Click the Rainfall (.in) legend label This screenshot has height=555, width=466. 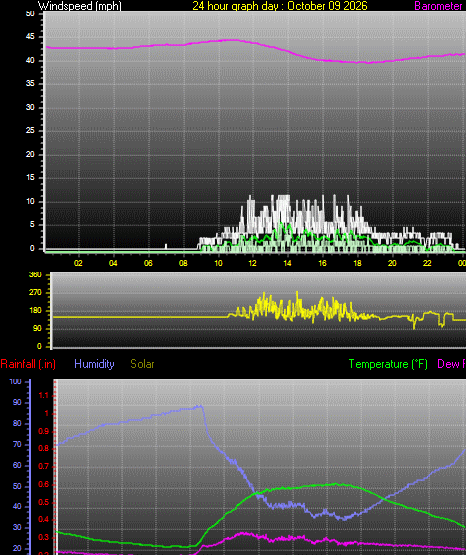[x=28, y=364]
